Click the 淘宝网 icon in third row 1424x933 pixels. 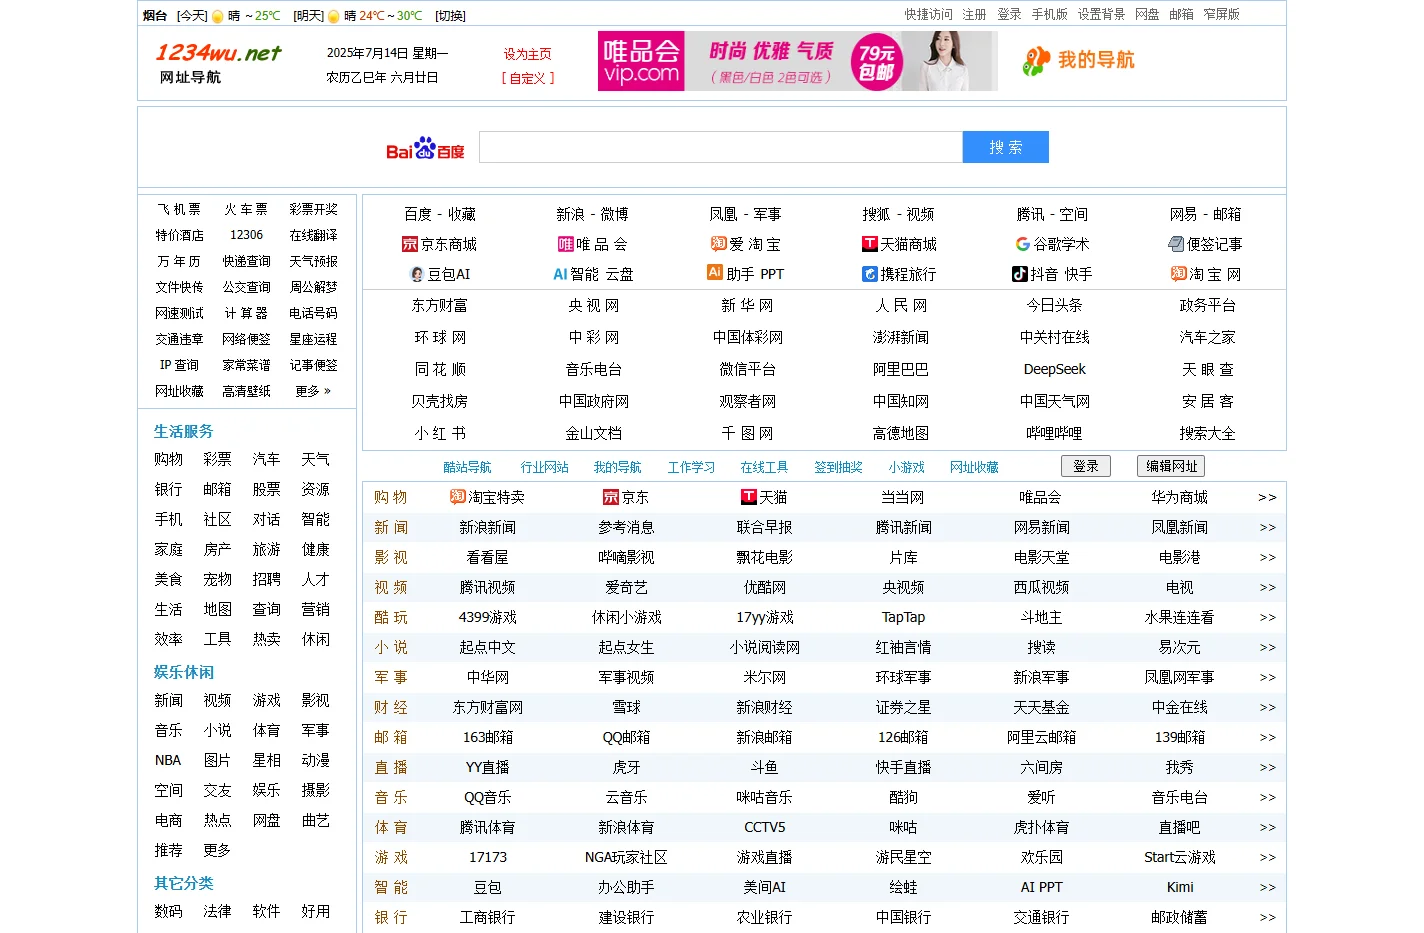click(x=1179, y=273)
